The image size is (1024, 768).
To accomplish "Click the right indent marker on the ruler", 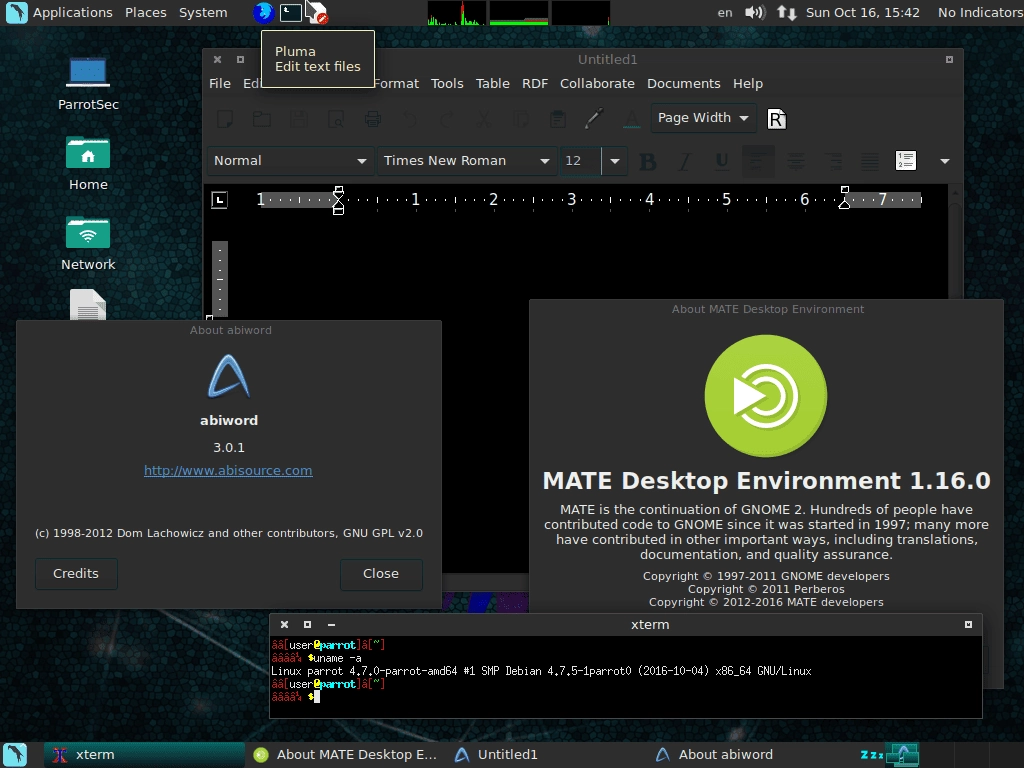I will point(844,197).
